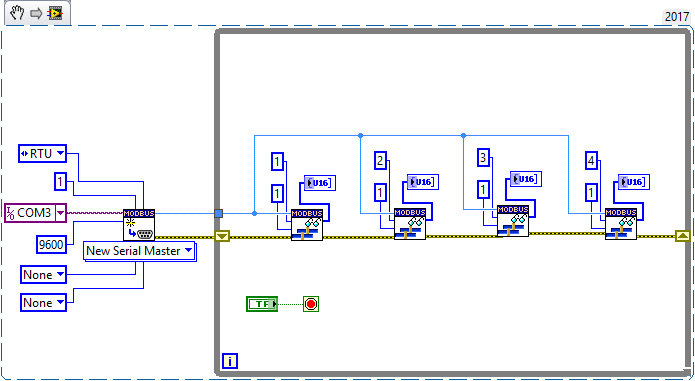The image size is (695, 381).
Task: Click the starting address constant 3
Action: 484,158
